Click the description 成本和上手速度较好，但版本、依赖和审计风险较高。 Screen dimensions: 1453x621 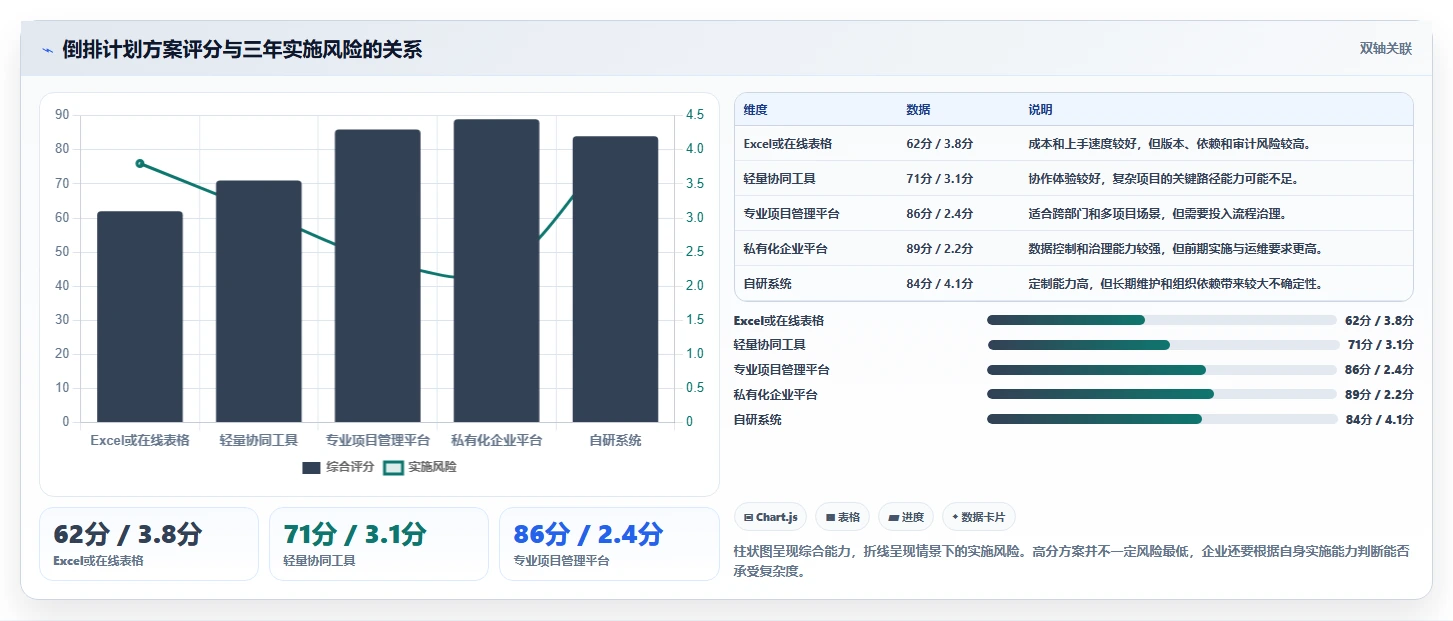[1170, 144]
